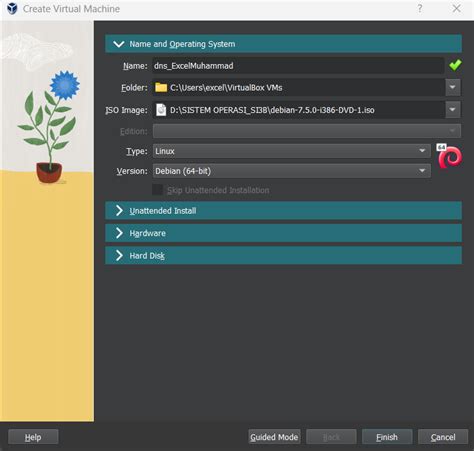Click the Name field containing dns_ExcelMuhammad
The image size is (474, 451).
pos(298,66)
